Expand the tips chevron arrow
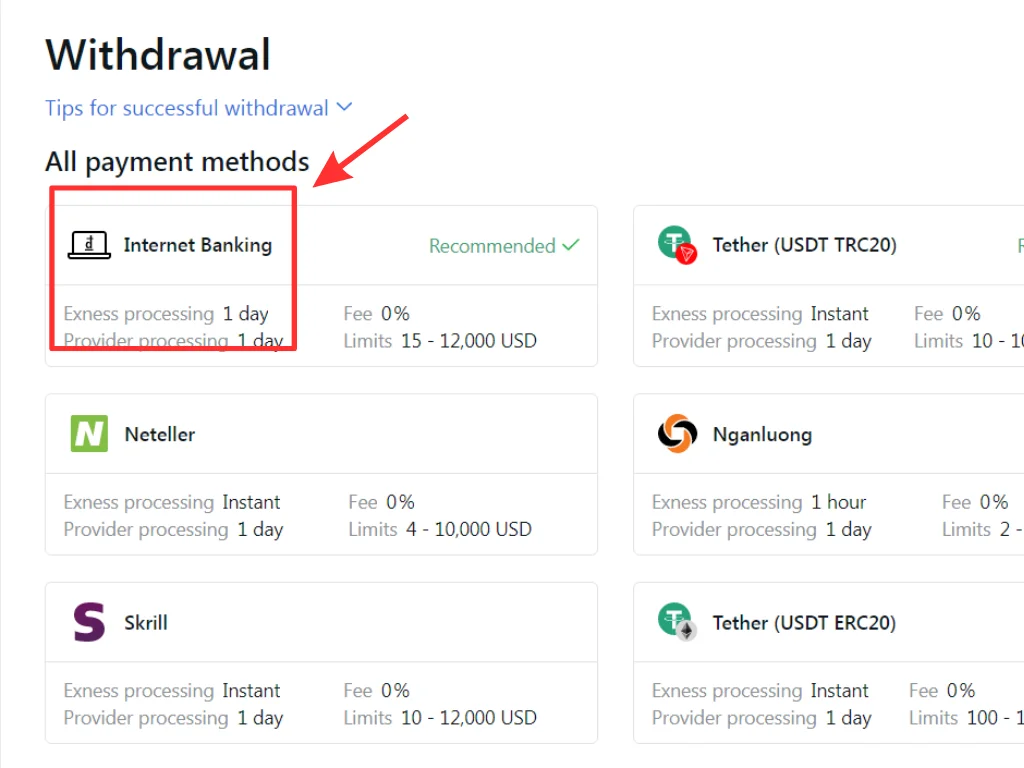The width and height of the screenshot is (1024, 768). coord(345,107)
